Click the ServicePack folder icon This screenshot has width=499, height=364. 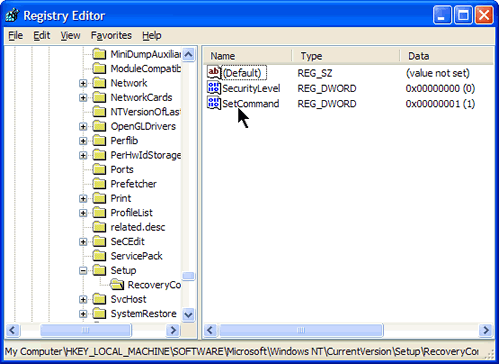pos(99,256)
